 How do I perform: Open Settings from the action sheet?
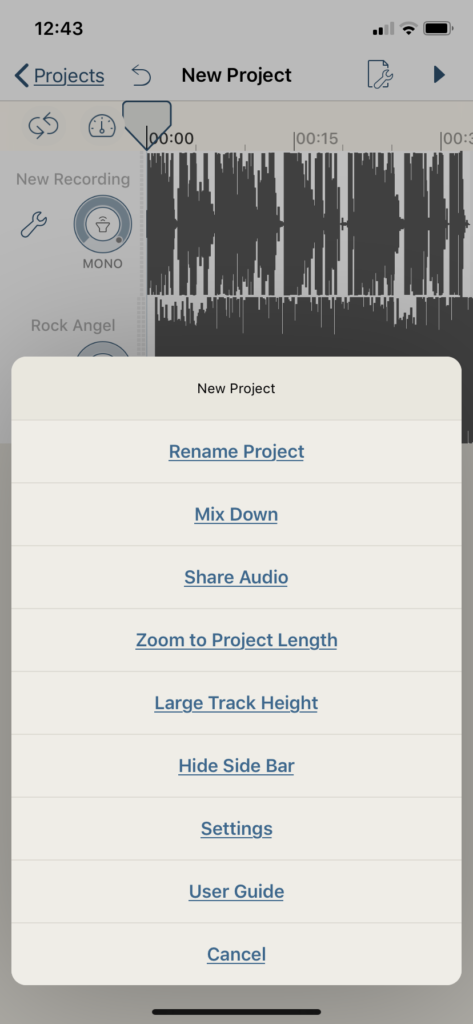point(236,829)
